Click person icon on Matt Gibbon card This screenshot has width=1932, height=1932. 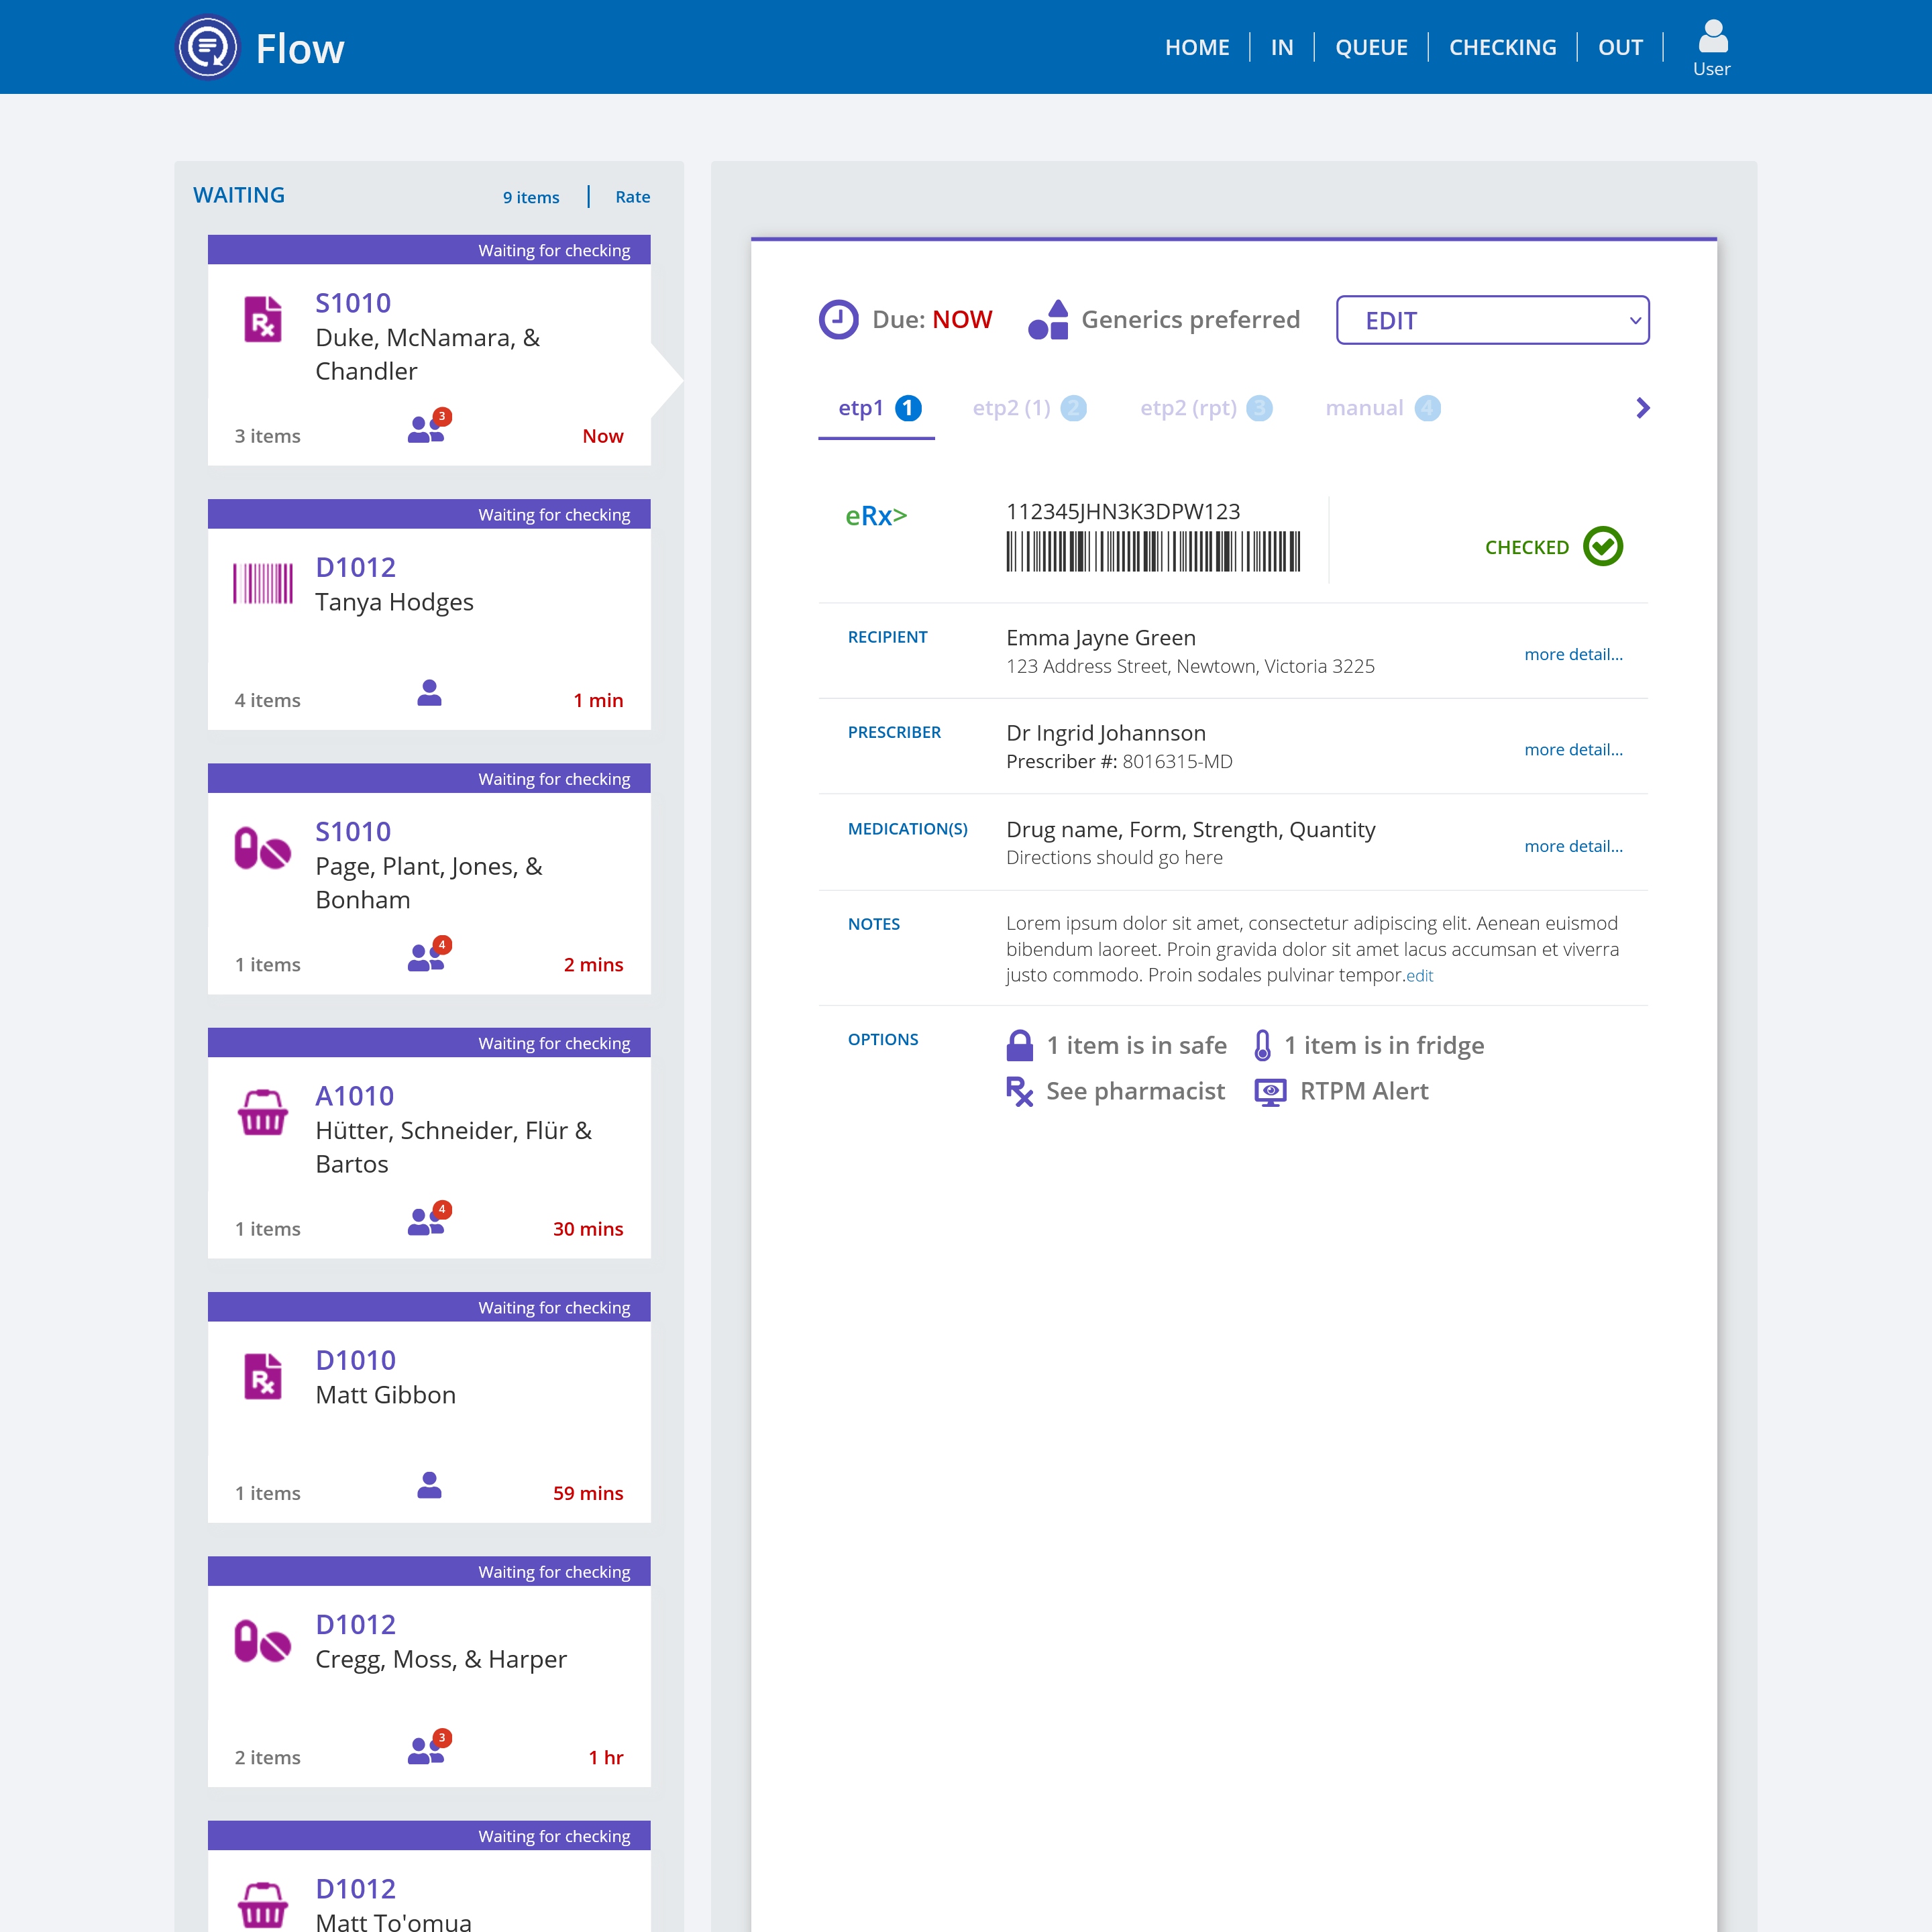[x=429, y=1485]
